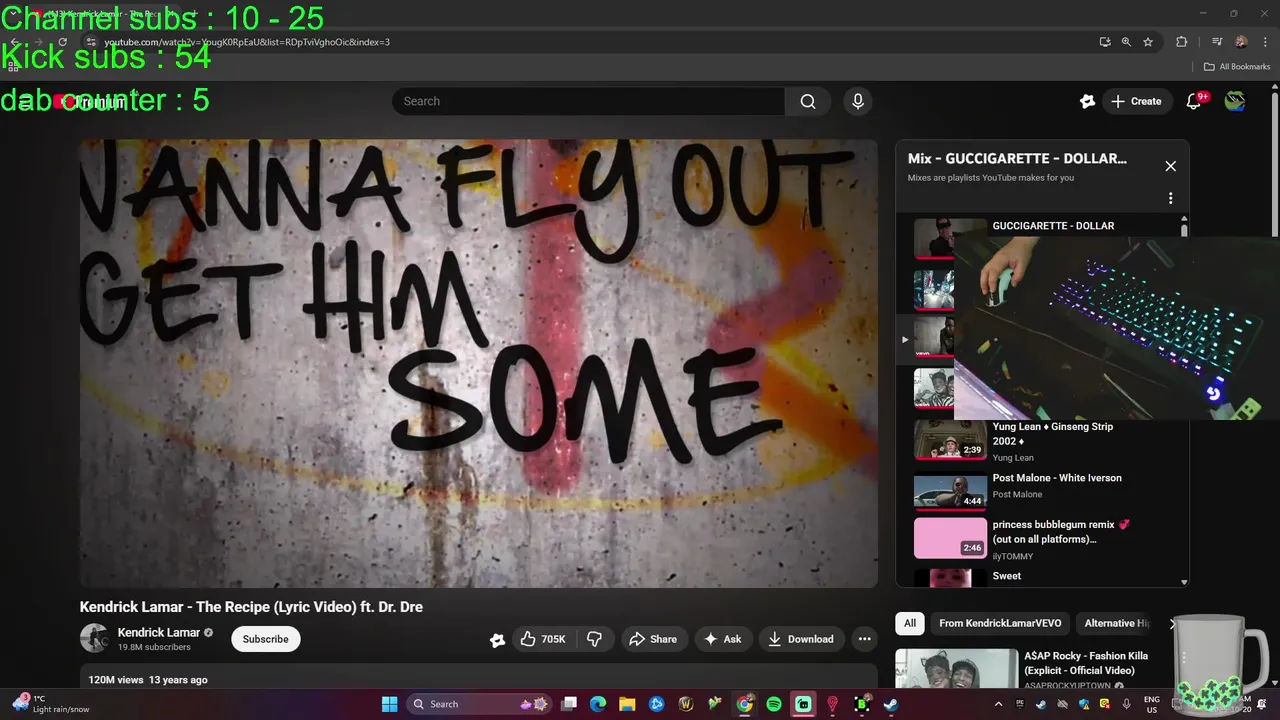This screenshot has width=1280, height=720.
Task: Open Windows Start menu
Action: click(x=389, y=704)
